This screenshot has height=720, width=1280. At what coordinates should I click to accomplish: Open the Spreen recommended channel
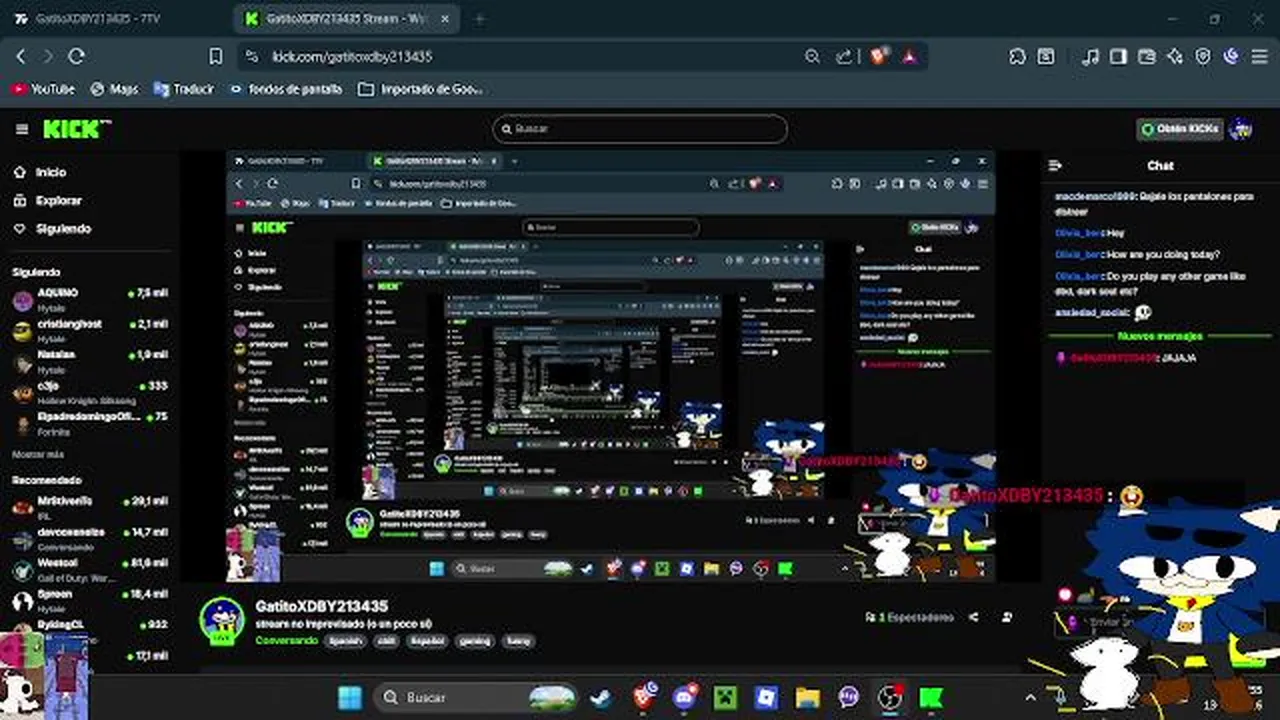click(x=90, y=600)
